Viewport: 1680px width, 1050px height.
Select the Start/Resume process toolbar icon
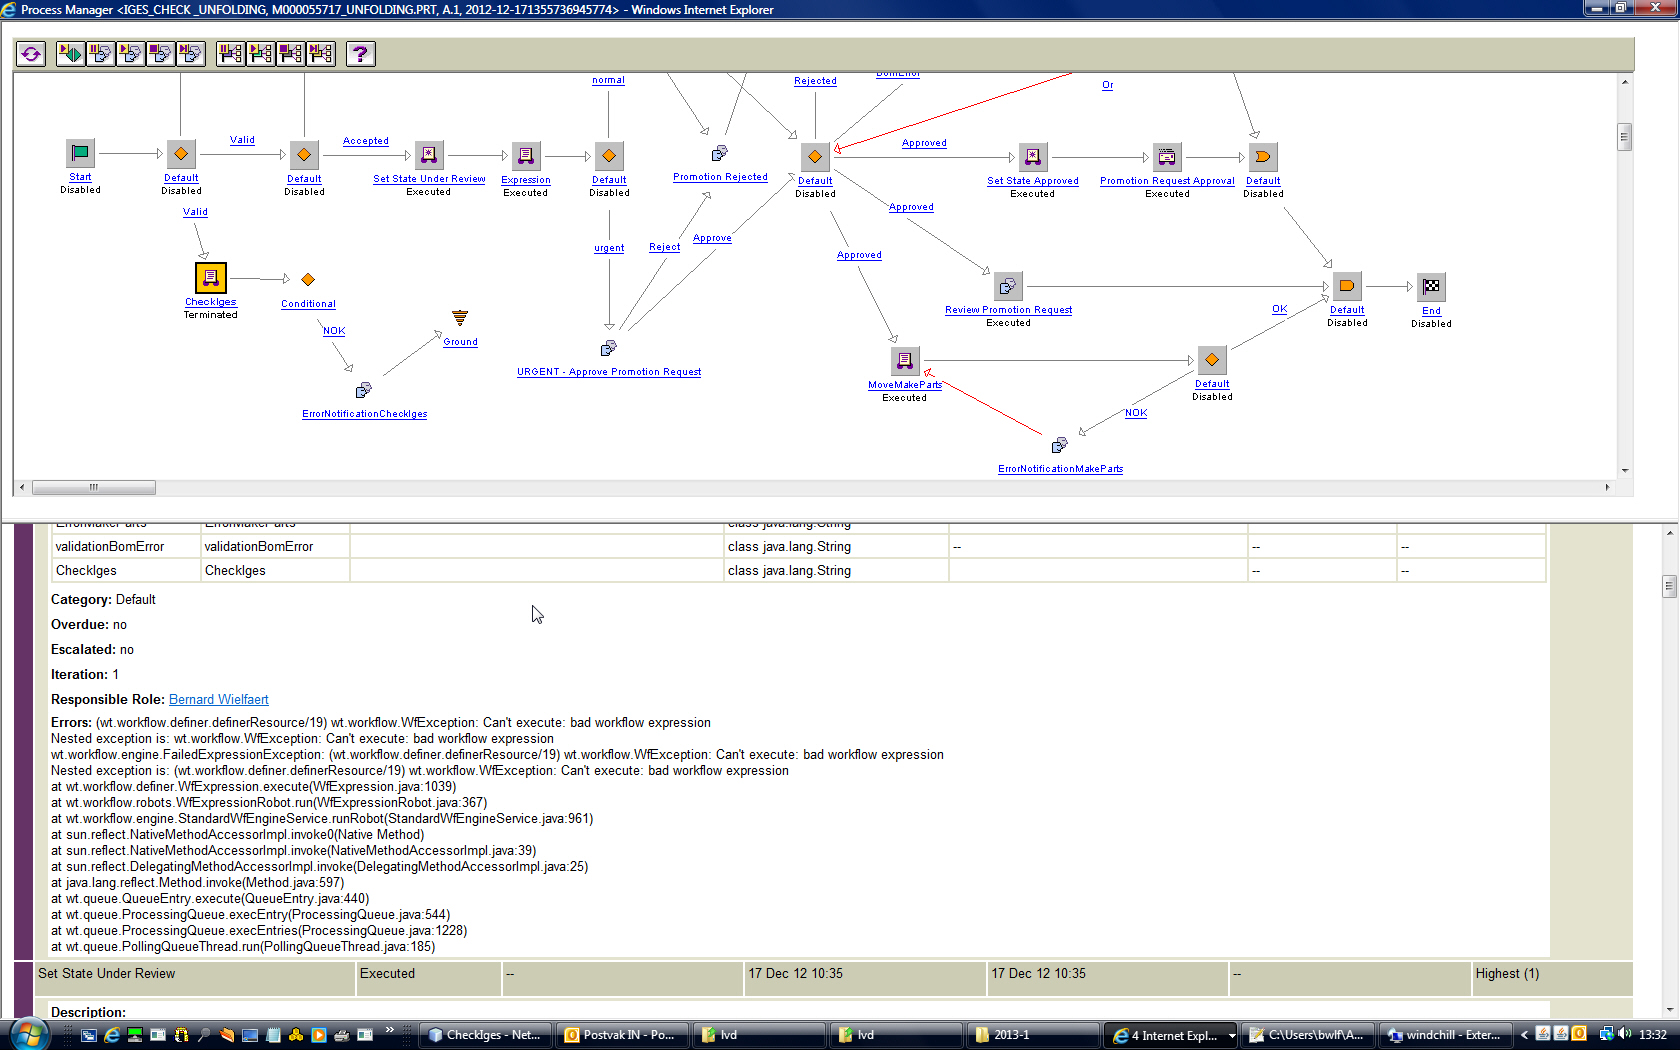[x=70, y=54]
